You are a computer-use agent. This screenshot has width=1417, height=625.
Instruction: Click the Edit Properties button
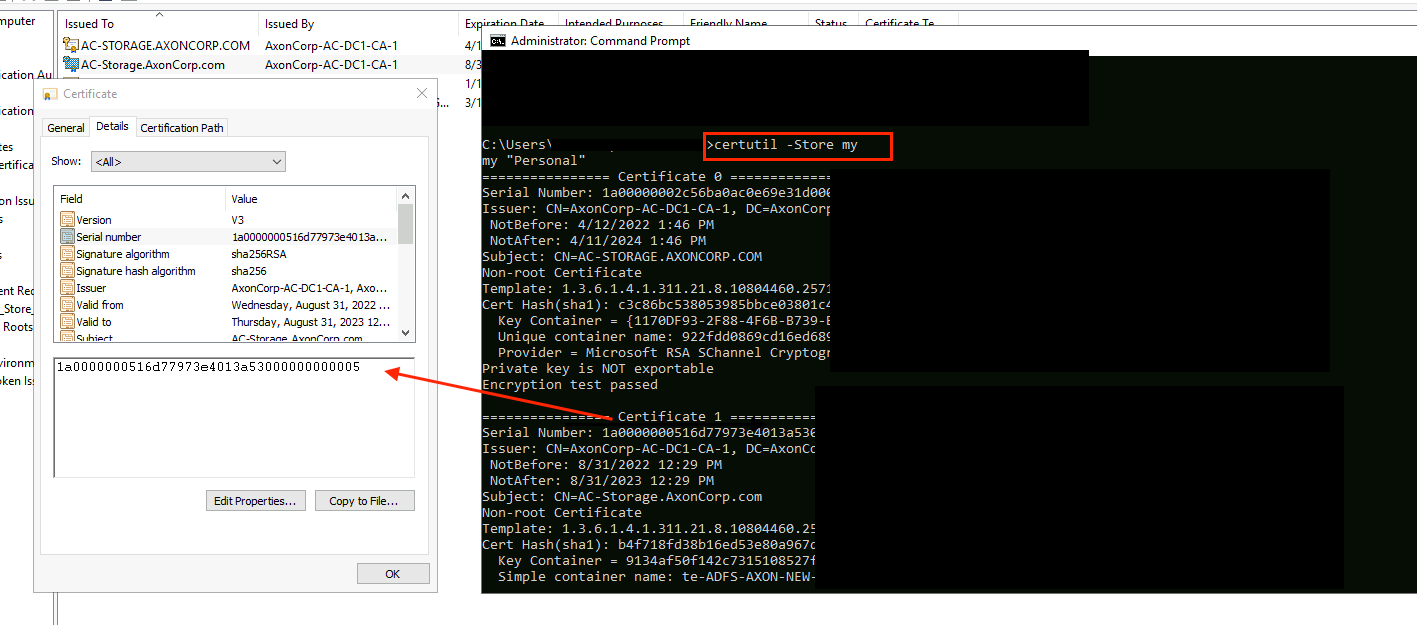click(255, 500)
